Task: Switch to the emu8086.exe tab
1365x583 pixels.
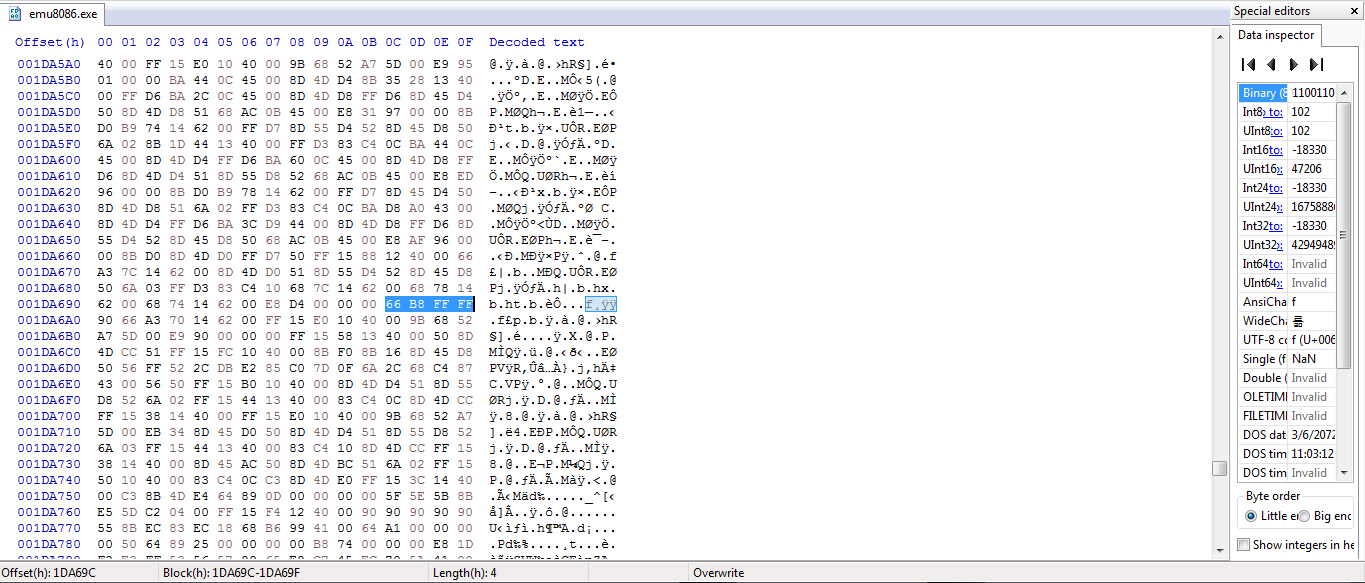Action: point(55,14)
